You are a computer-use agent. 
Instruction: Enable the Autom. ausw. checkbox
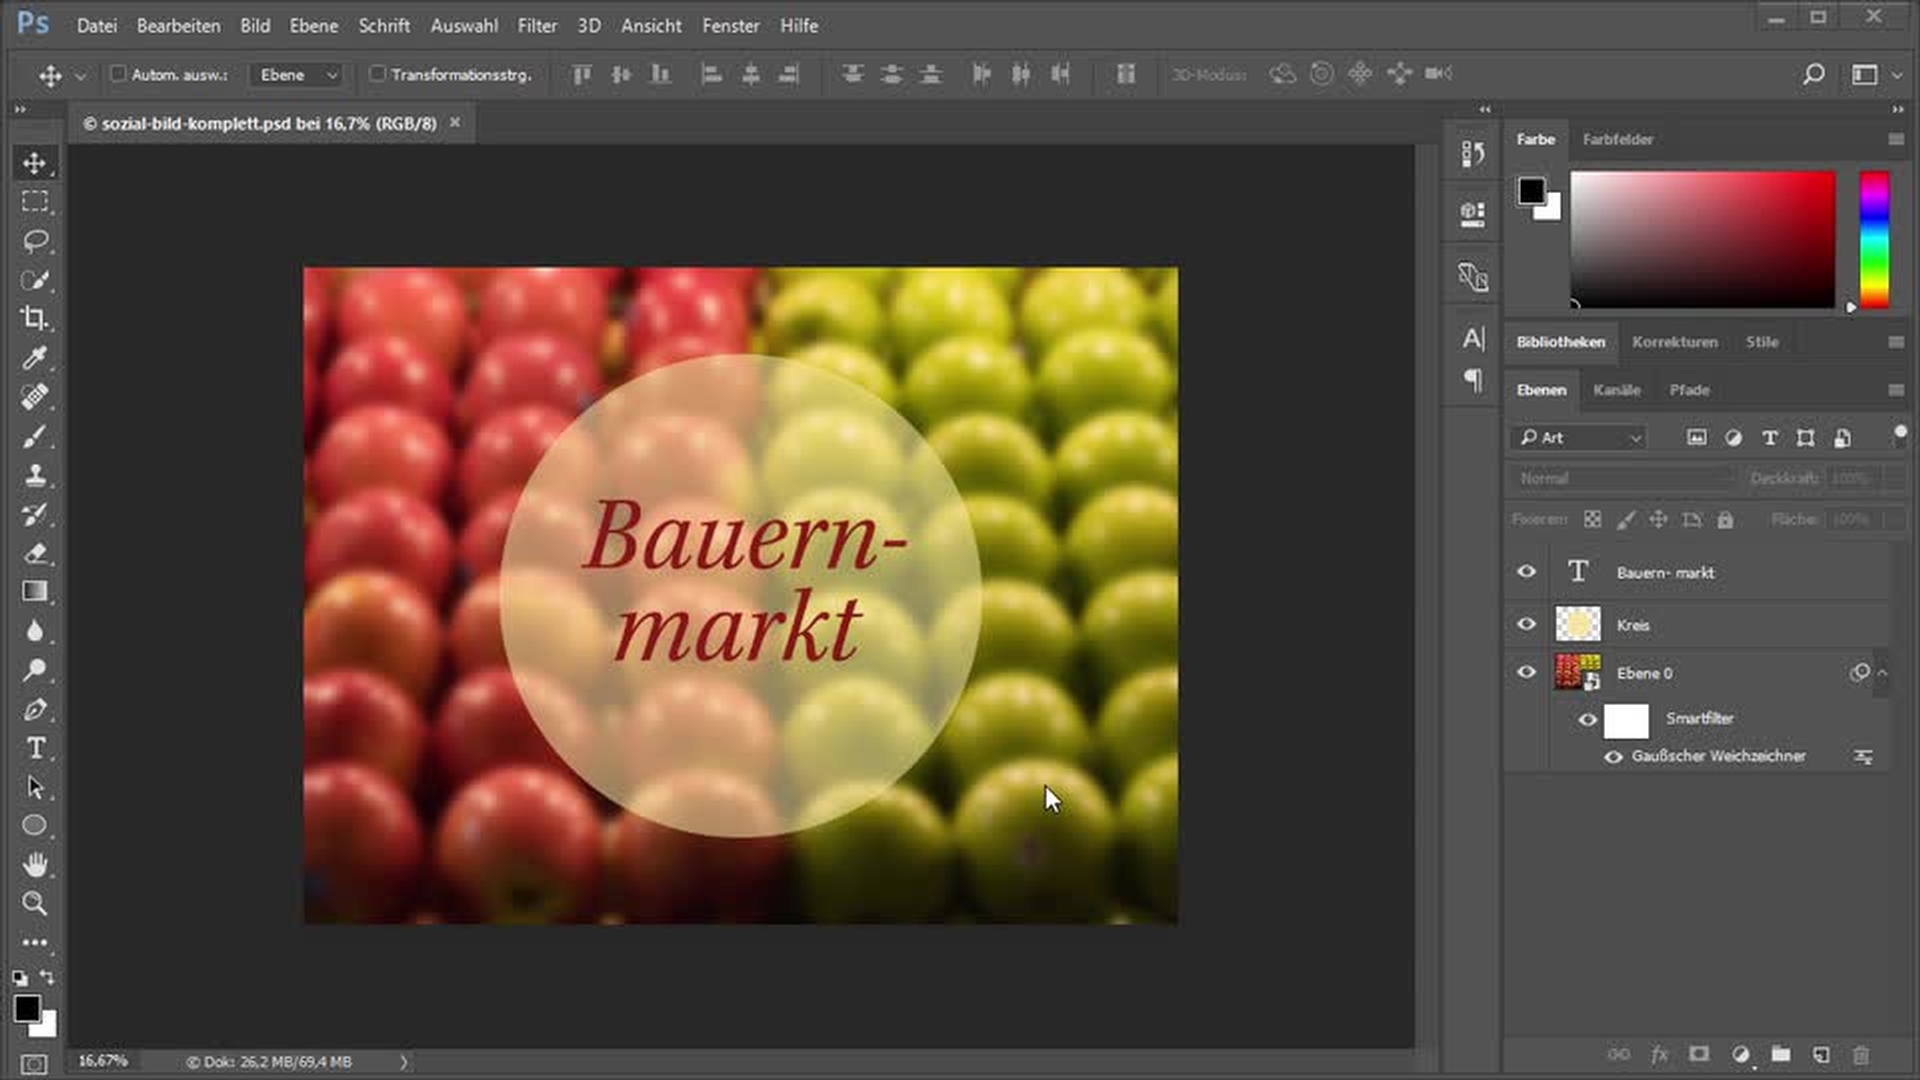click(118, 74)
